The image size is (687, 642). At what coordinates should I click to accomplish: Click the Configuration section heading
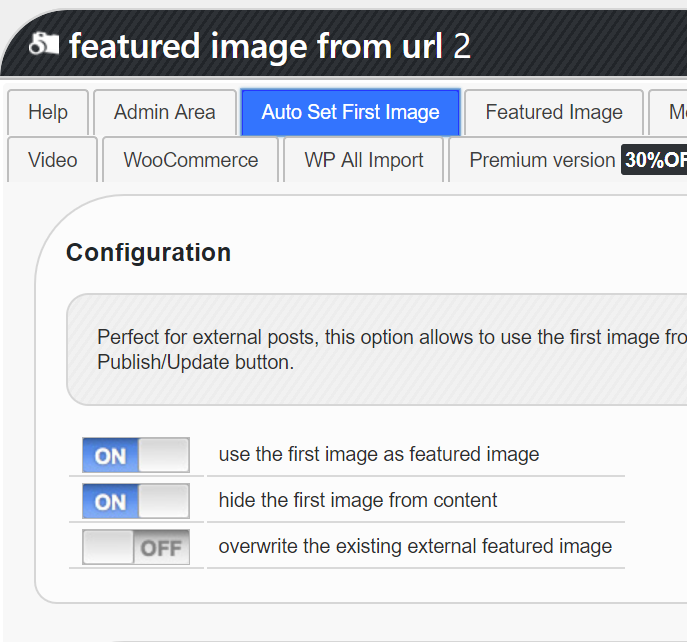pyautogui.click(x=148, y=253)
